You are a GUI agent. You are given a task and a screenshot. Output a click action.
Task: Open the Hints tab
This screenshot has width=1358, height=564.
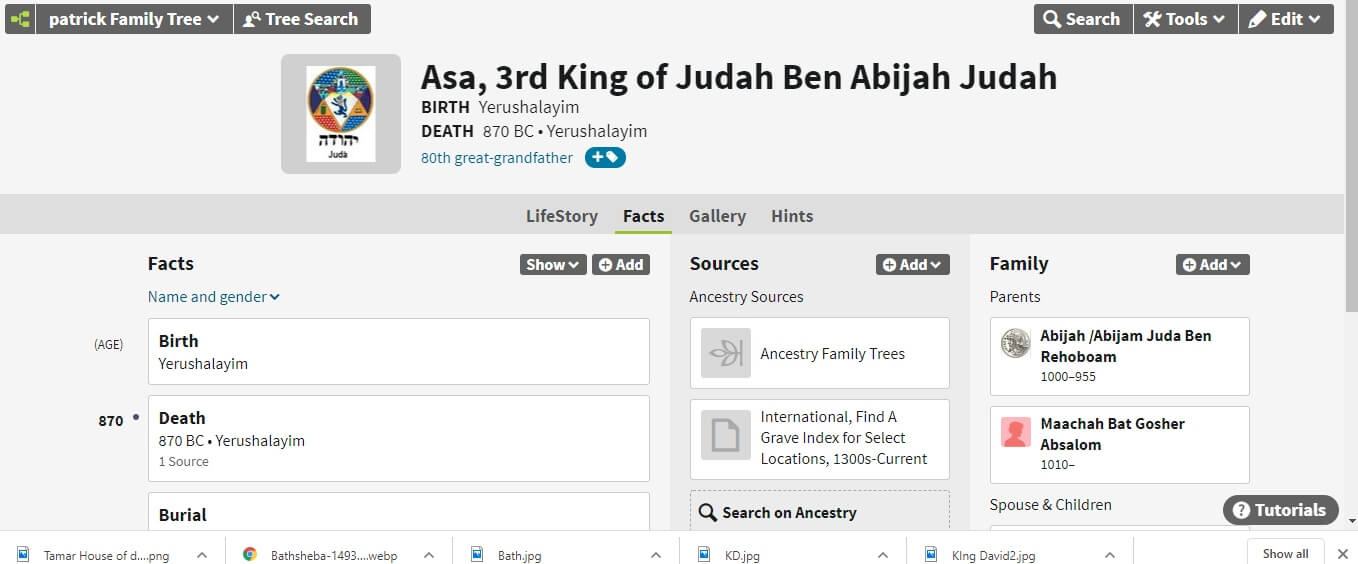point(792,216)
